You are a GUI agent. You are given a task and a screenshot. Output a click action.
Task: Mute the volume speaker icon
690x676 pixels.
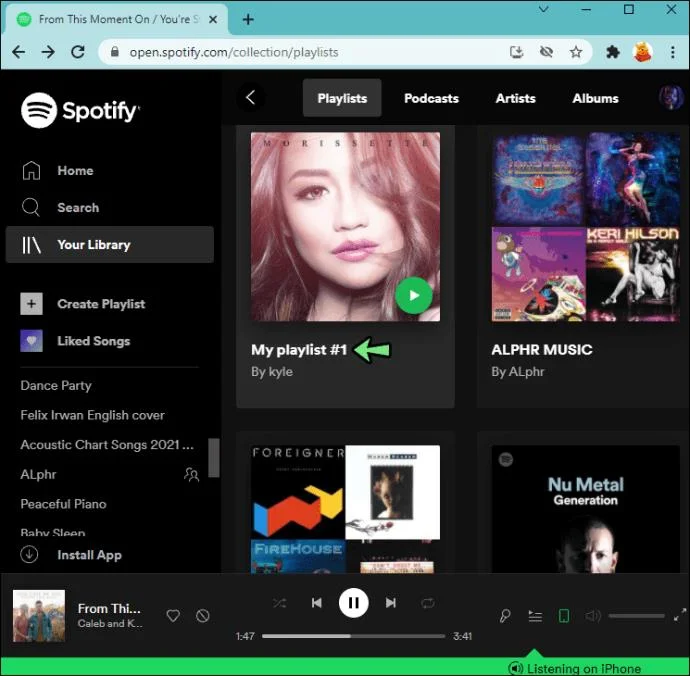[593, 616]
